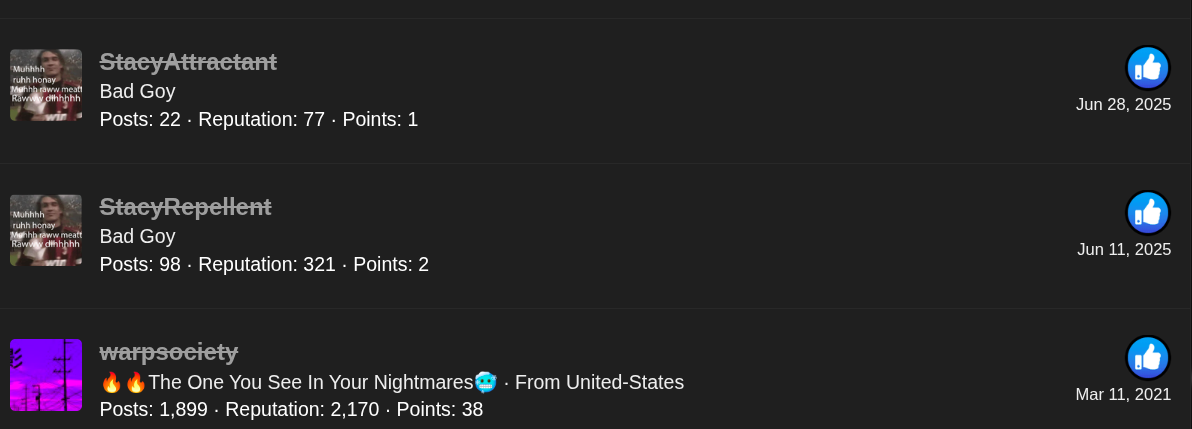Viewport: 1192px width, 429px height.
Task: Open StacyAttractant's avatar image
Action: (46, 85)
